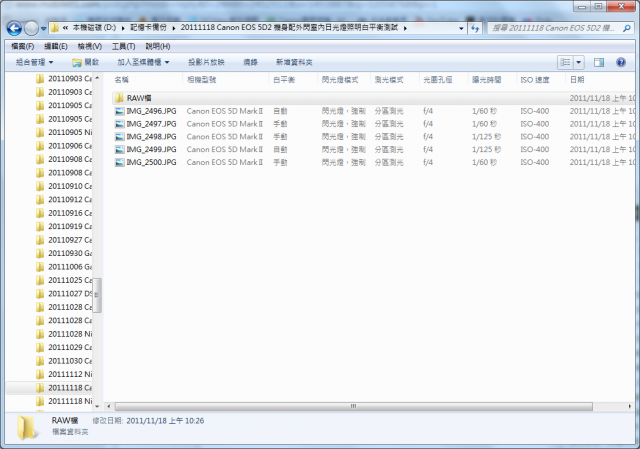Select the IMG_2500.JPG file icon
The width and height of the screenshot is (640, 449).
120,162
